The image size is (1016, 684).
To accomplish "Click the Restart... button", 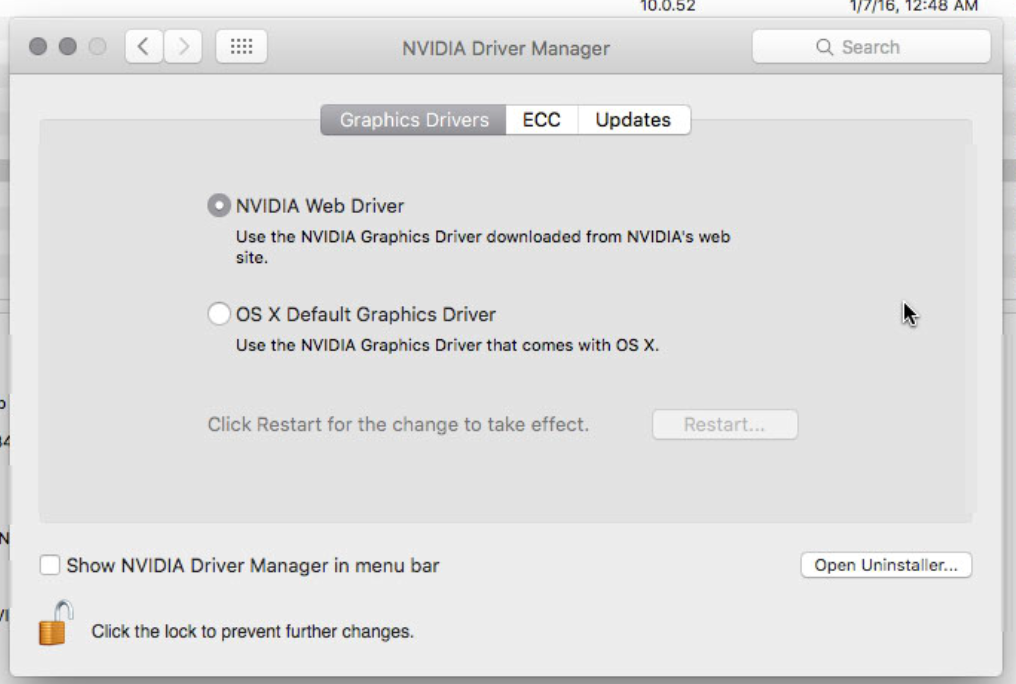I will 724,424.
